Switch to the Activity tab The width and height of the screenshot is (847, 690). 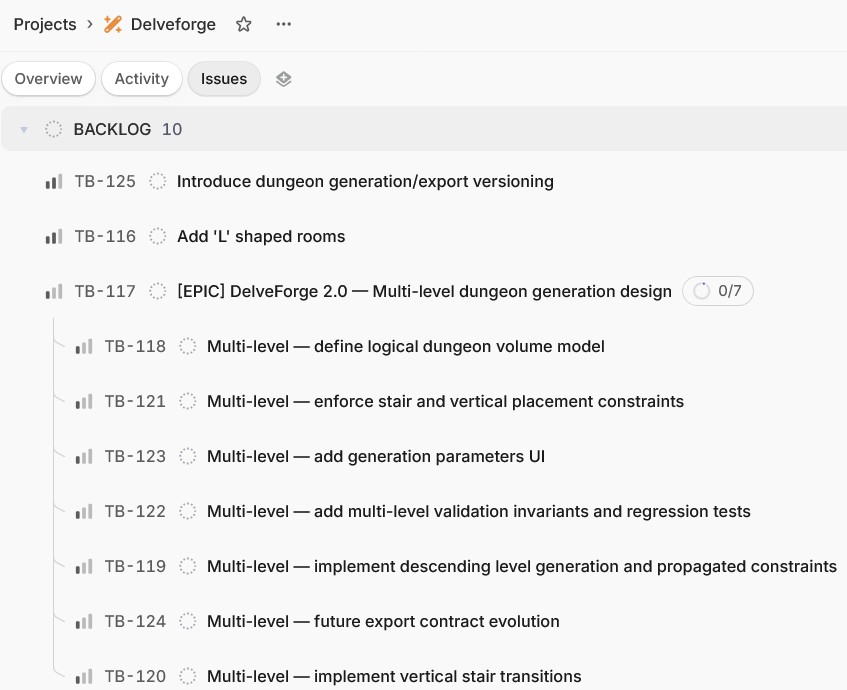pos(142,79)
